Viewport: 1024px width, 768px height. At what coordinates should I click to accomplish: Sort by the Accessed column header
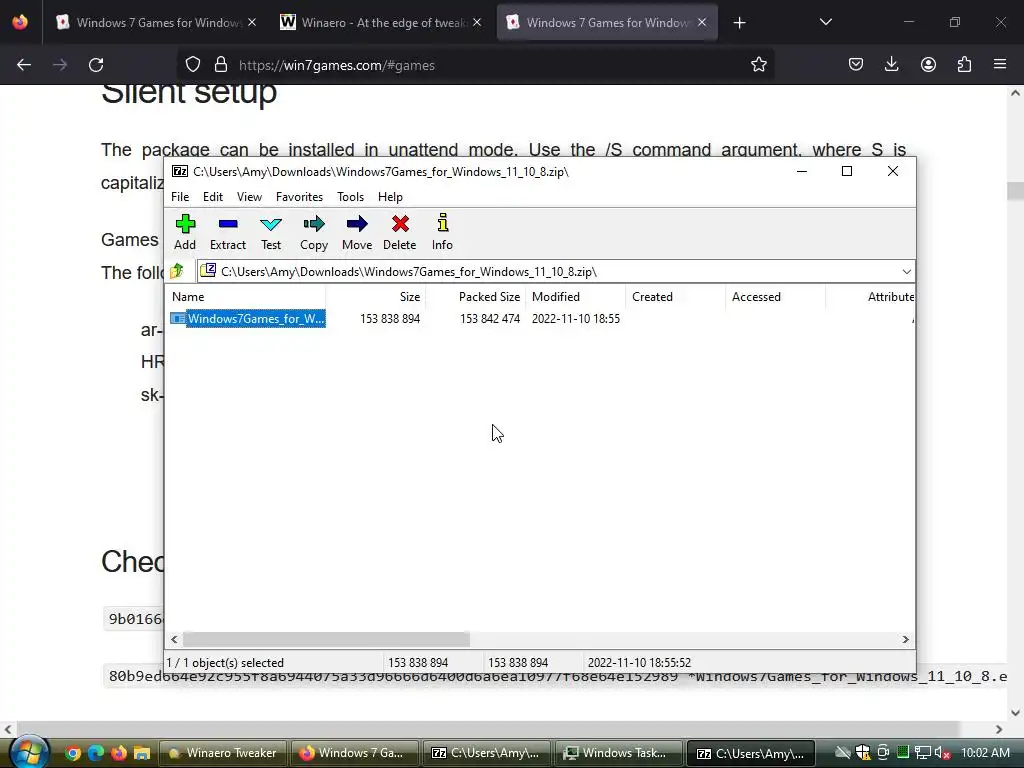point(775,296)
